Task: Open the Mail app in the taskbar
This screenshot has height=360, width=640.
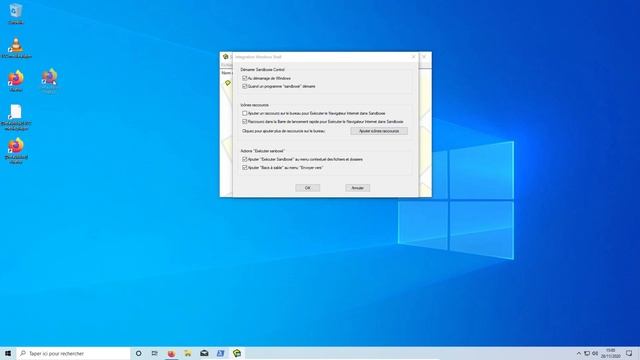Action: coord(204,353)
